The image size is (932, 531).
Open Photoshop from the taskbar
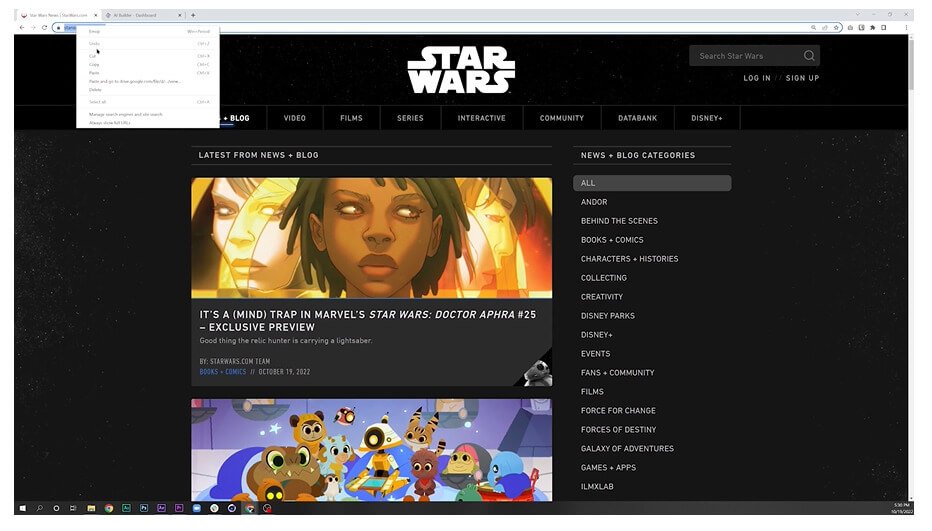pyautogui.click(x=144, y=508)
